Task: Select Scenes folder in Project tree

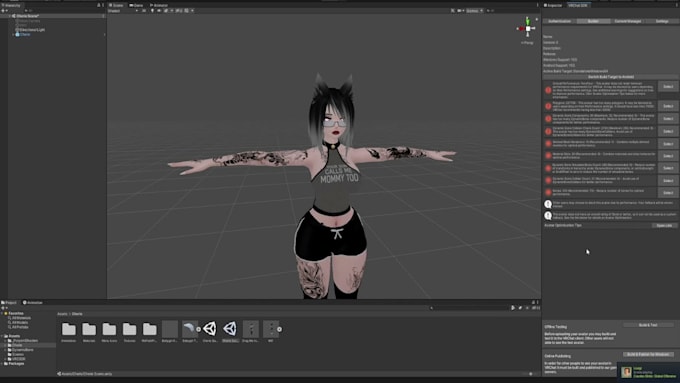Action: tap(16, 354)
